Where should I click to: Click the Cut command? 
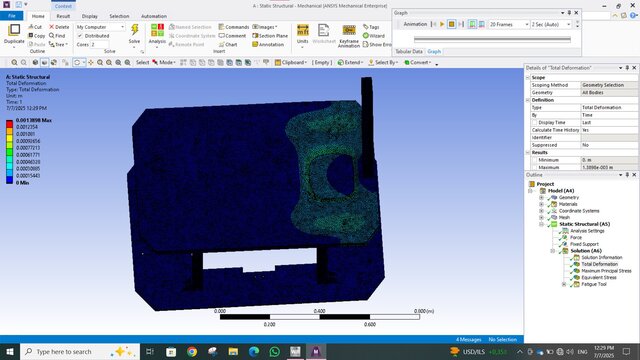coord(35,27)
